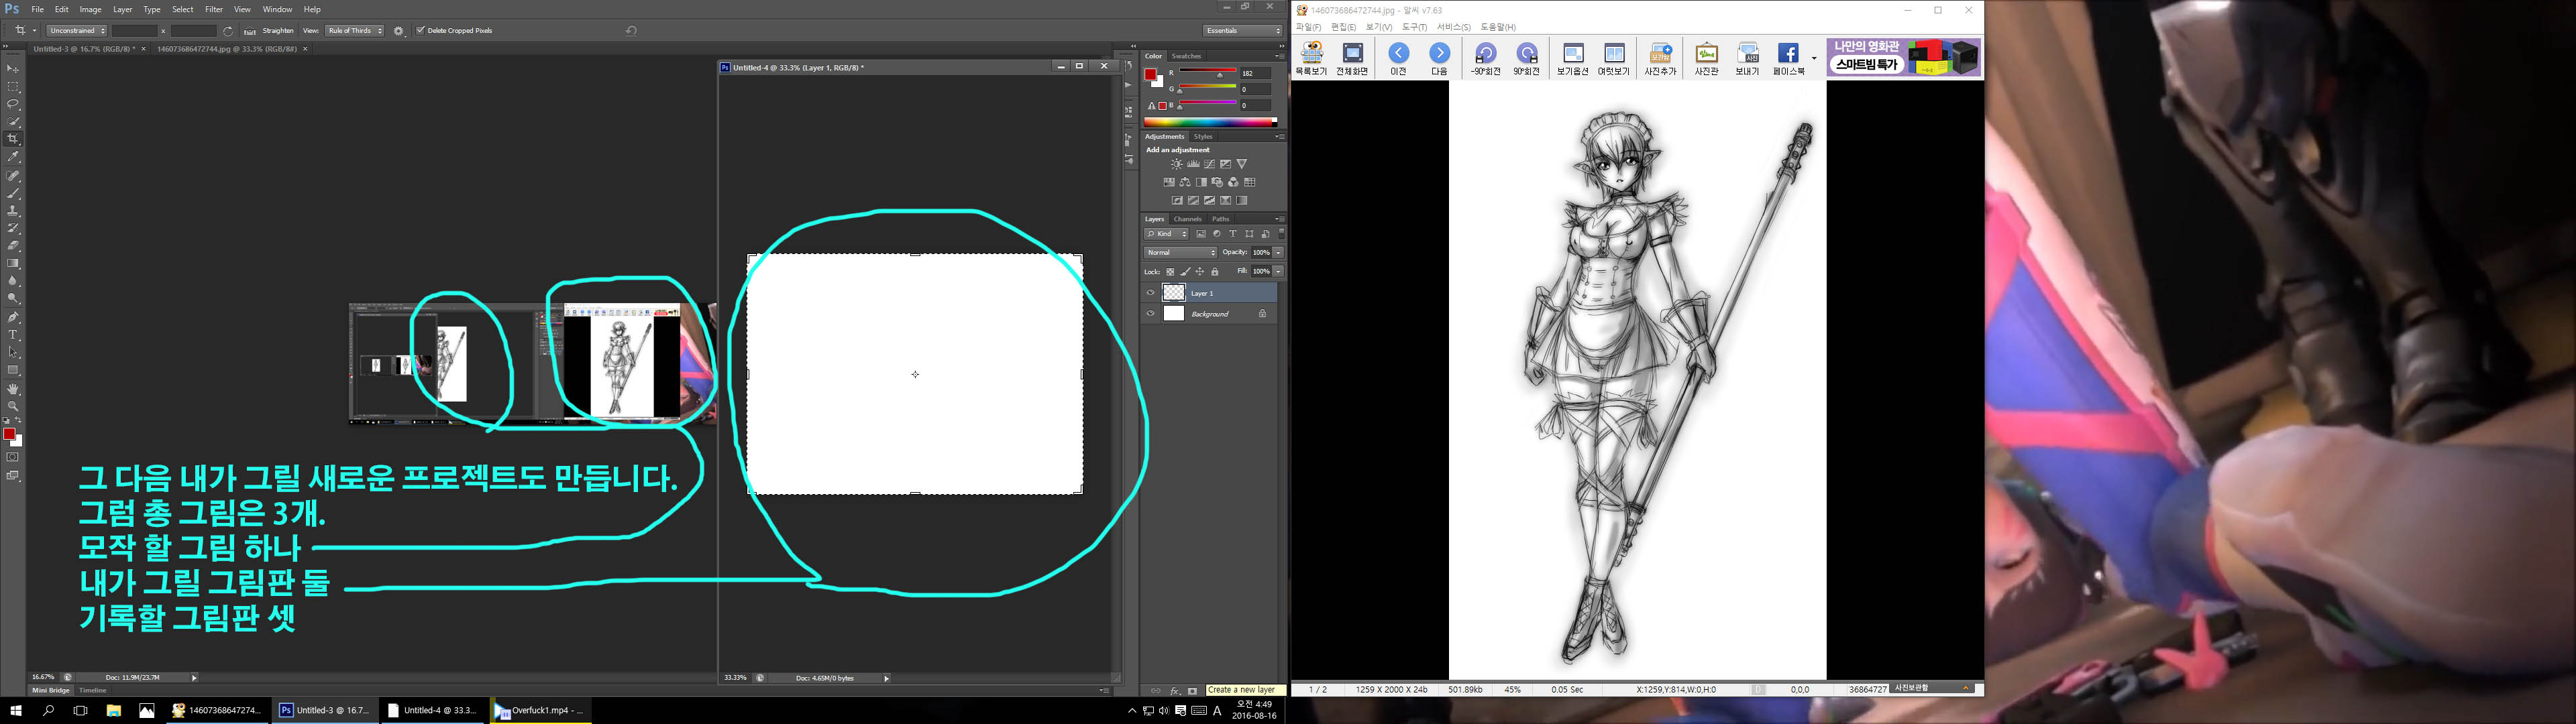
Task: Select the Rectangular Marquee tool
Action: click(x=13, y=86)
